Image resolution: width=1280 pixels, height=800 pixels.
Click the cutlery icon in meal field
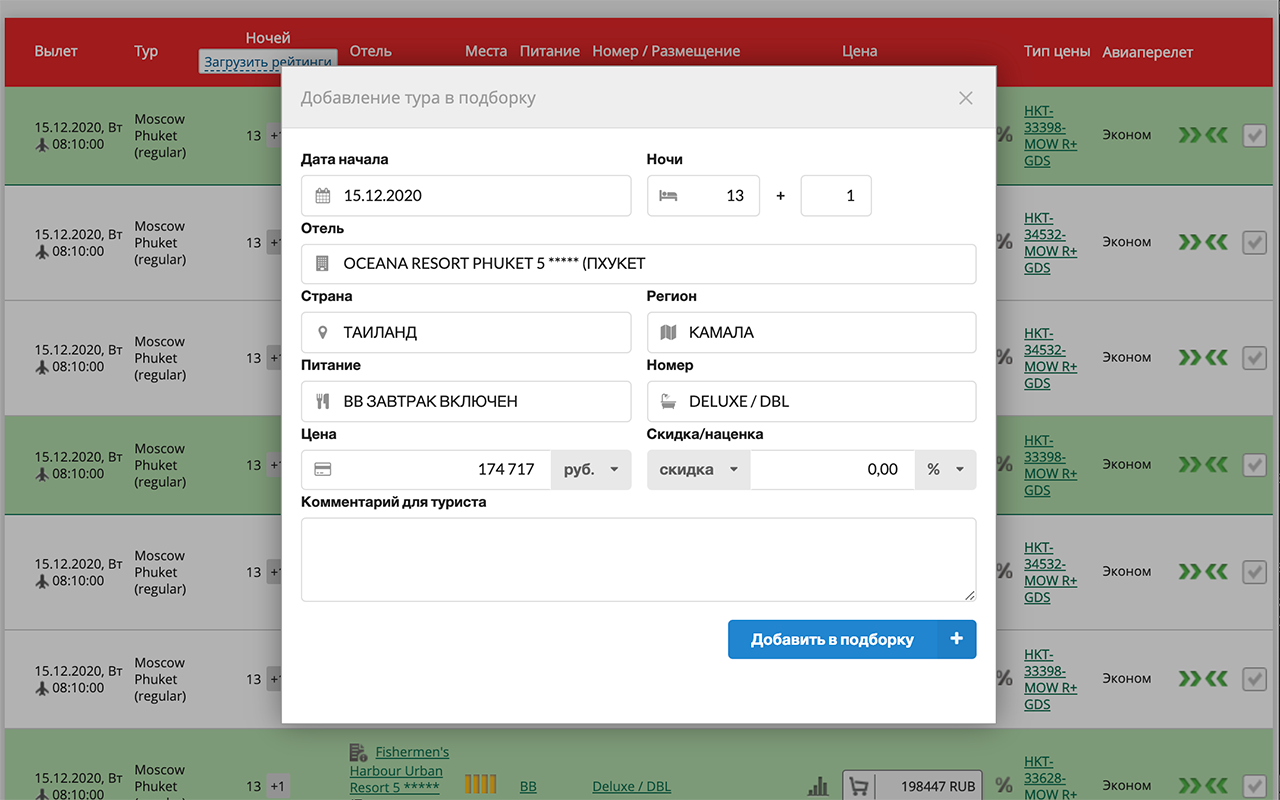coord(322,401)
